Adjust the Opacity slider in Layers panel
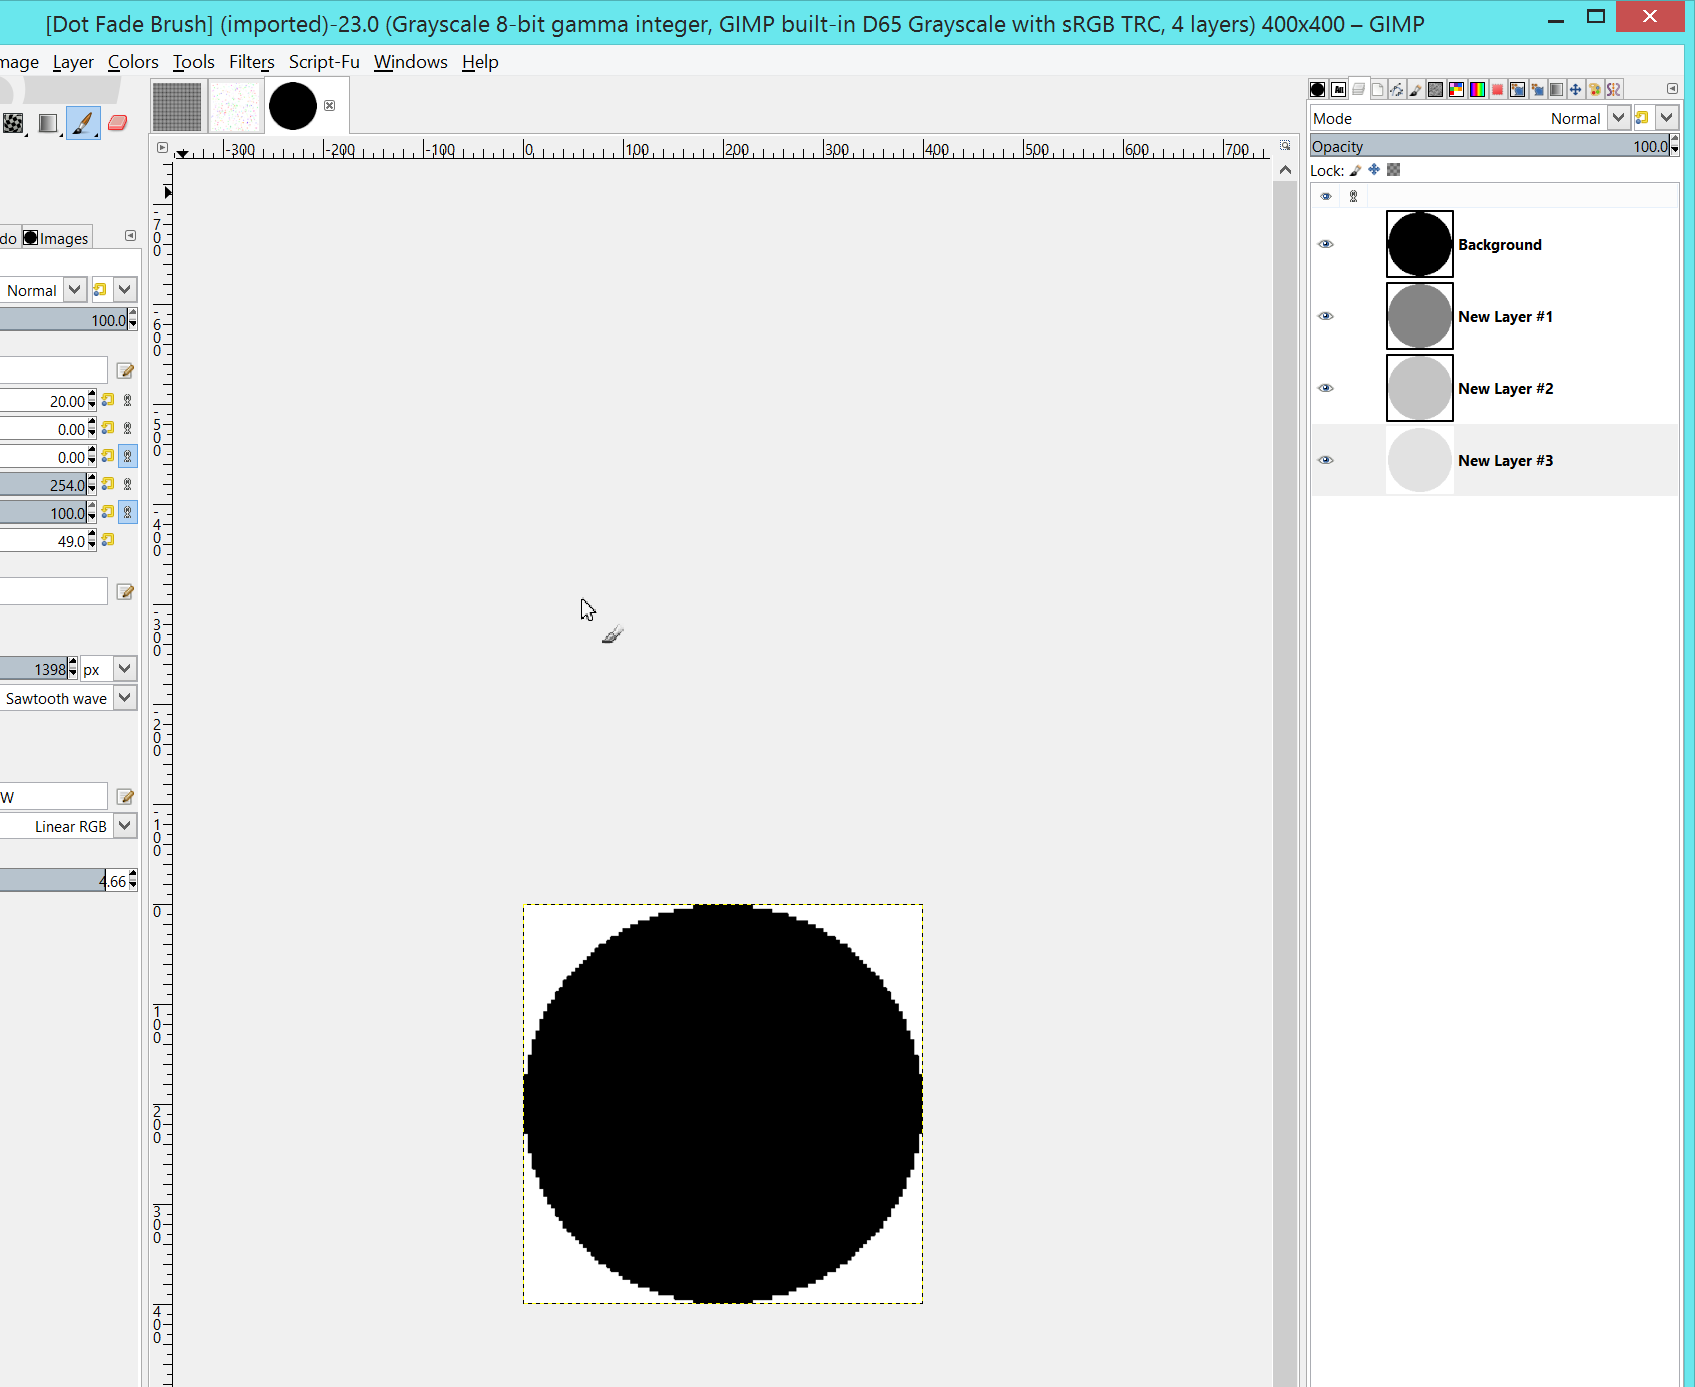The width and height of the screenshot is (1695, 1387). 1480,146
